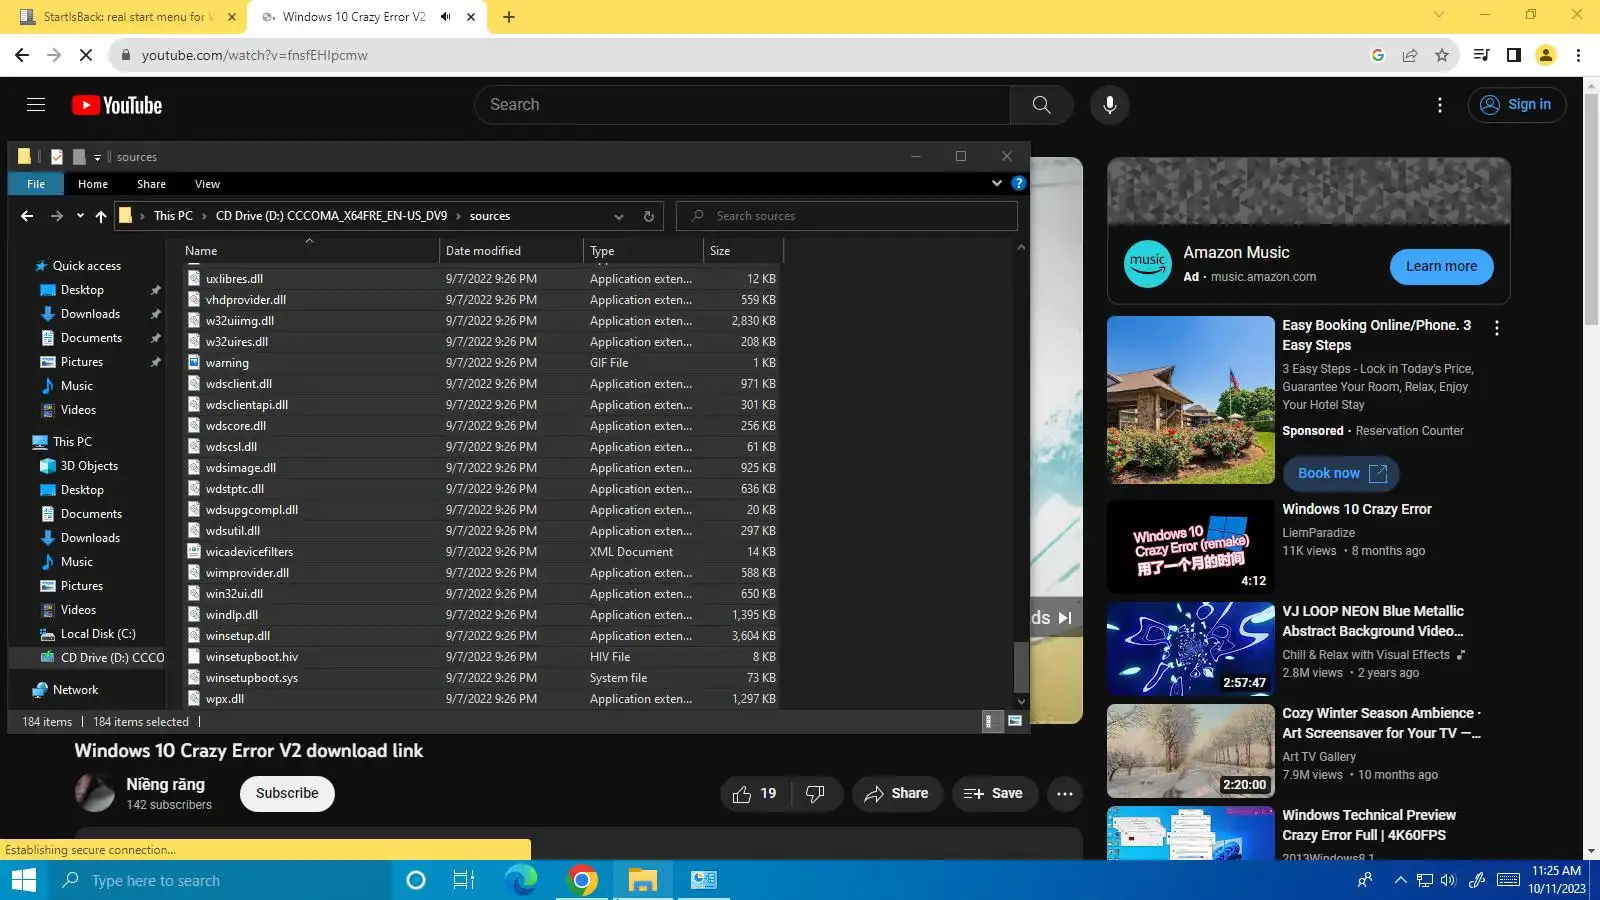Switch to StartIsBack browser tab
The height and width of the screenshot is (900, 1600).
tap(124, 17)
